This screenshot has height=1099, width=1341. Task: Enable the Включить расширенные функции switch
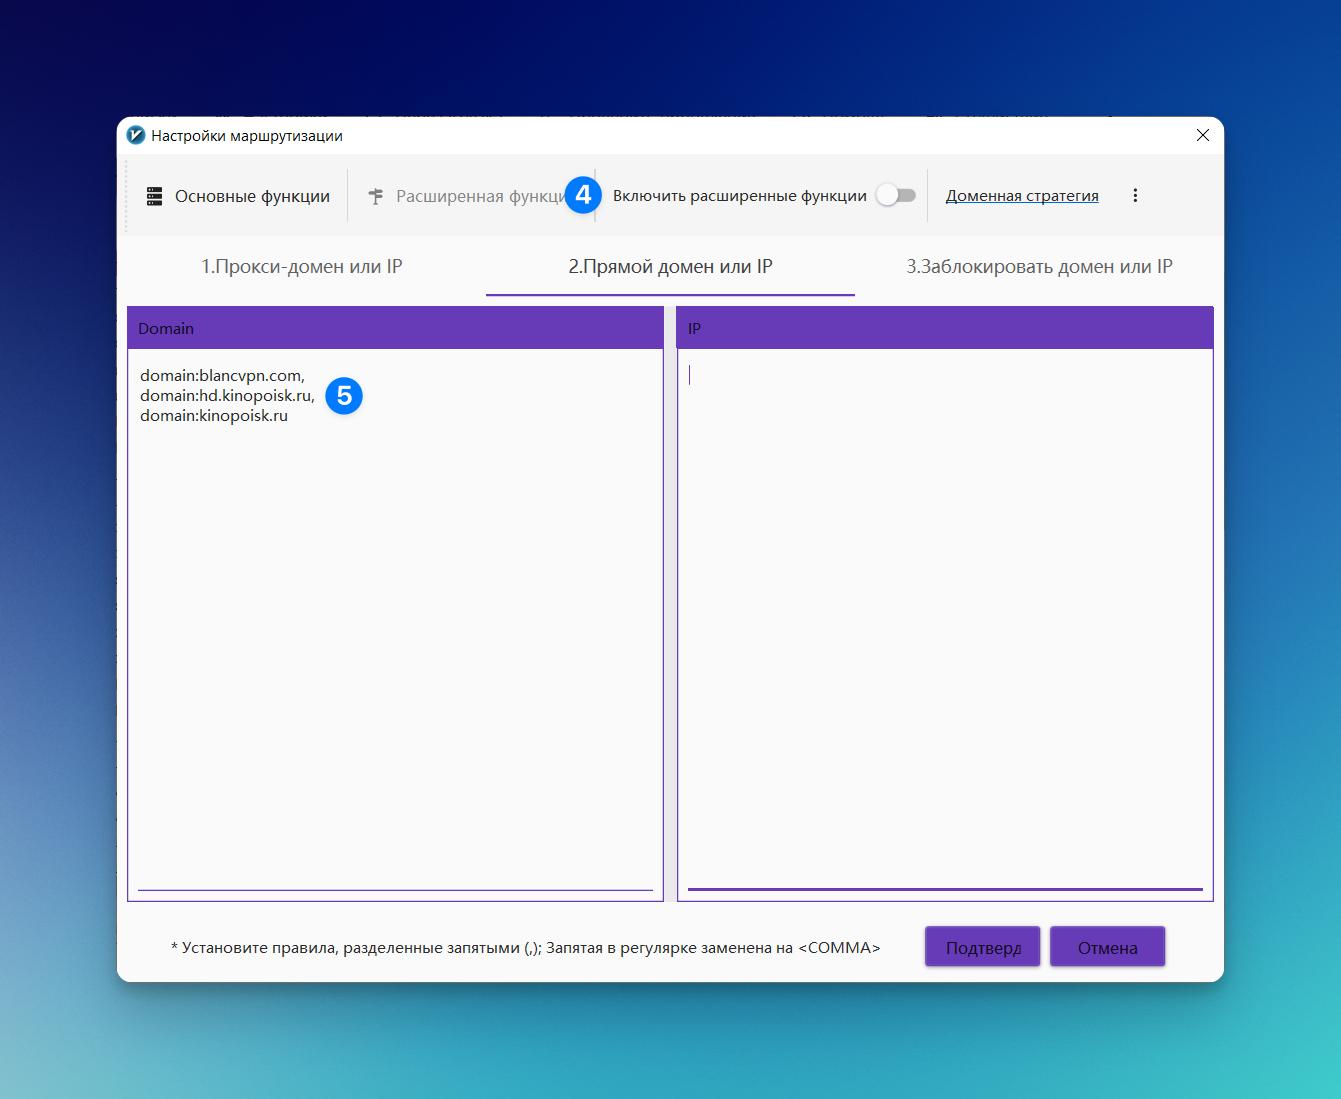896,196
